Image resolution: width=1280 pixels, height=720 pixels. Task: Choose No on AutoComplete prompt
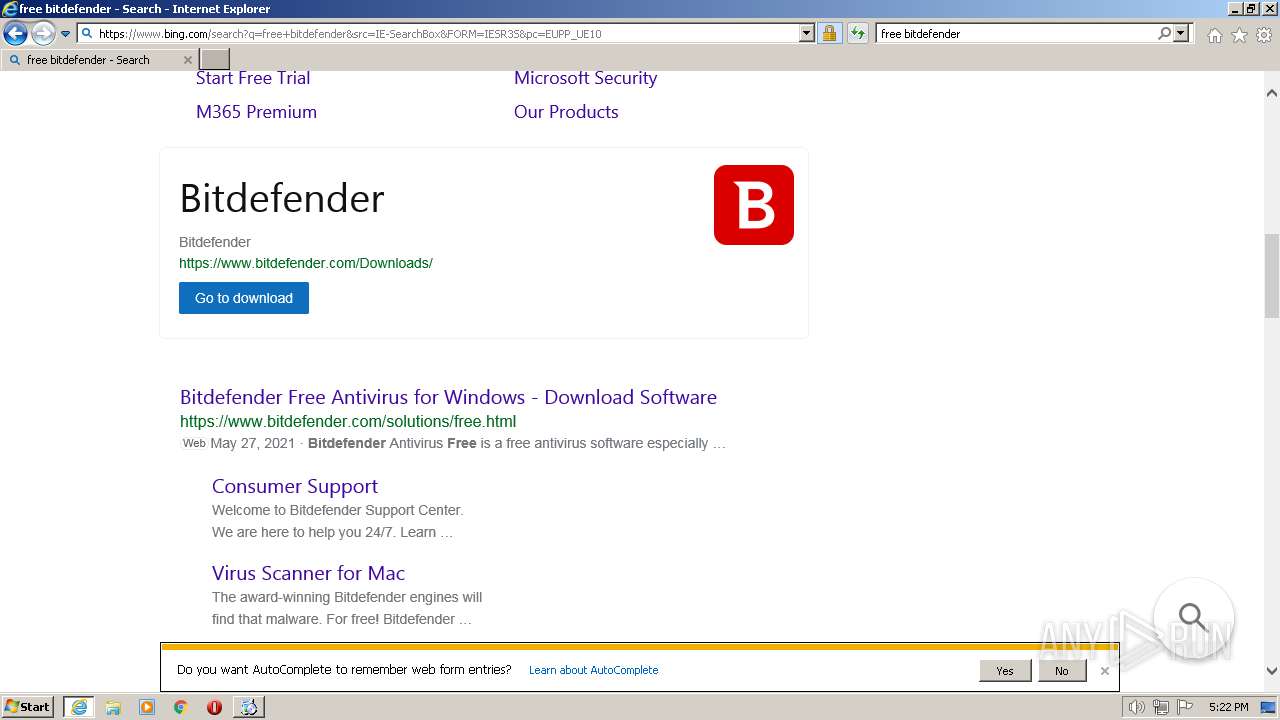click(1061, 671)
